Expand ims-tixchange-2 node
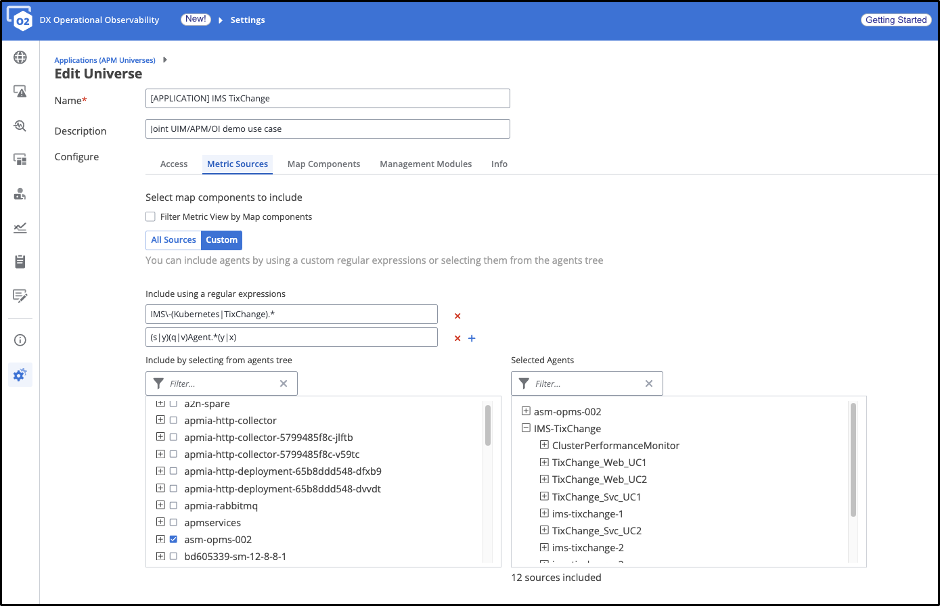The image size is (940, 606). point(544,547)
